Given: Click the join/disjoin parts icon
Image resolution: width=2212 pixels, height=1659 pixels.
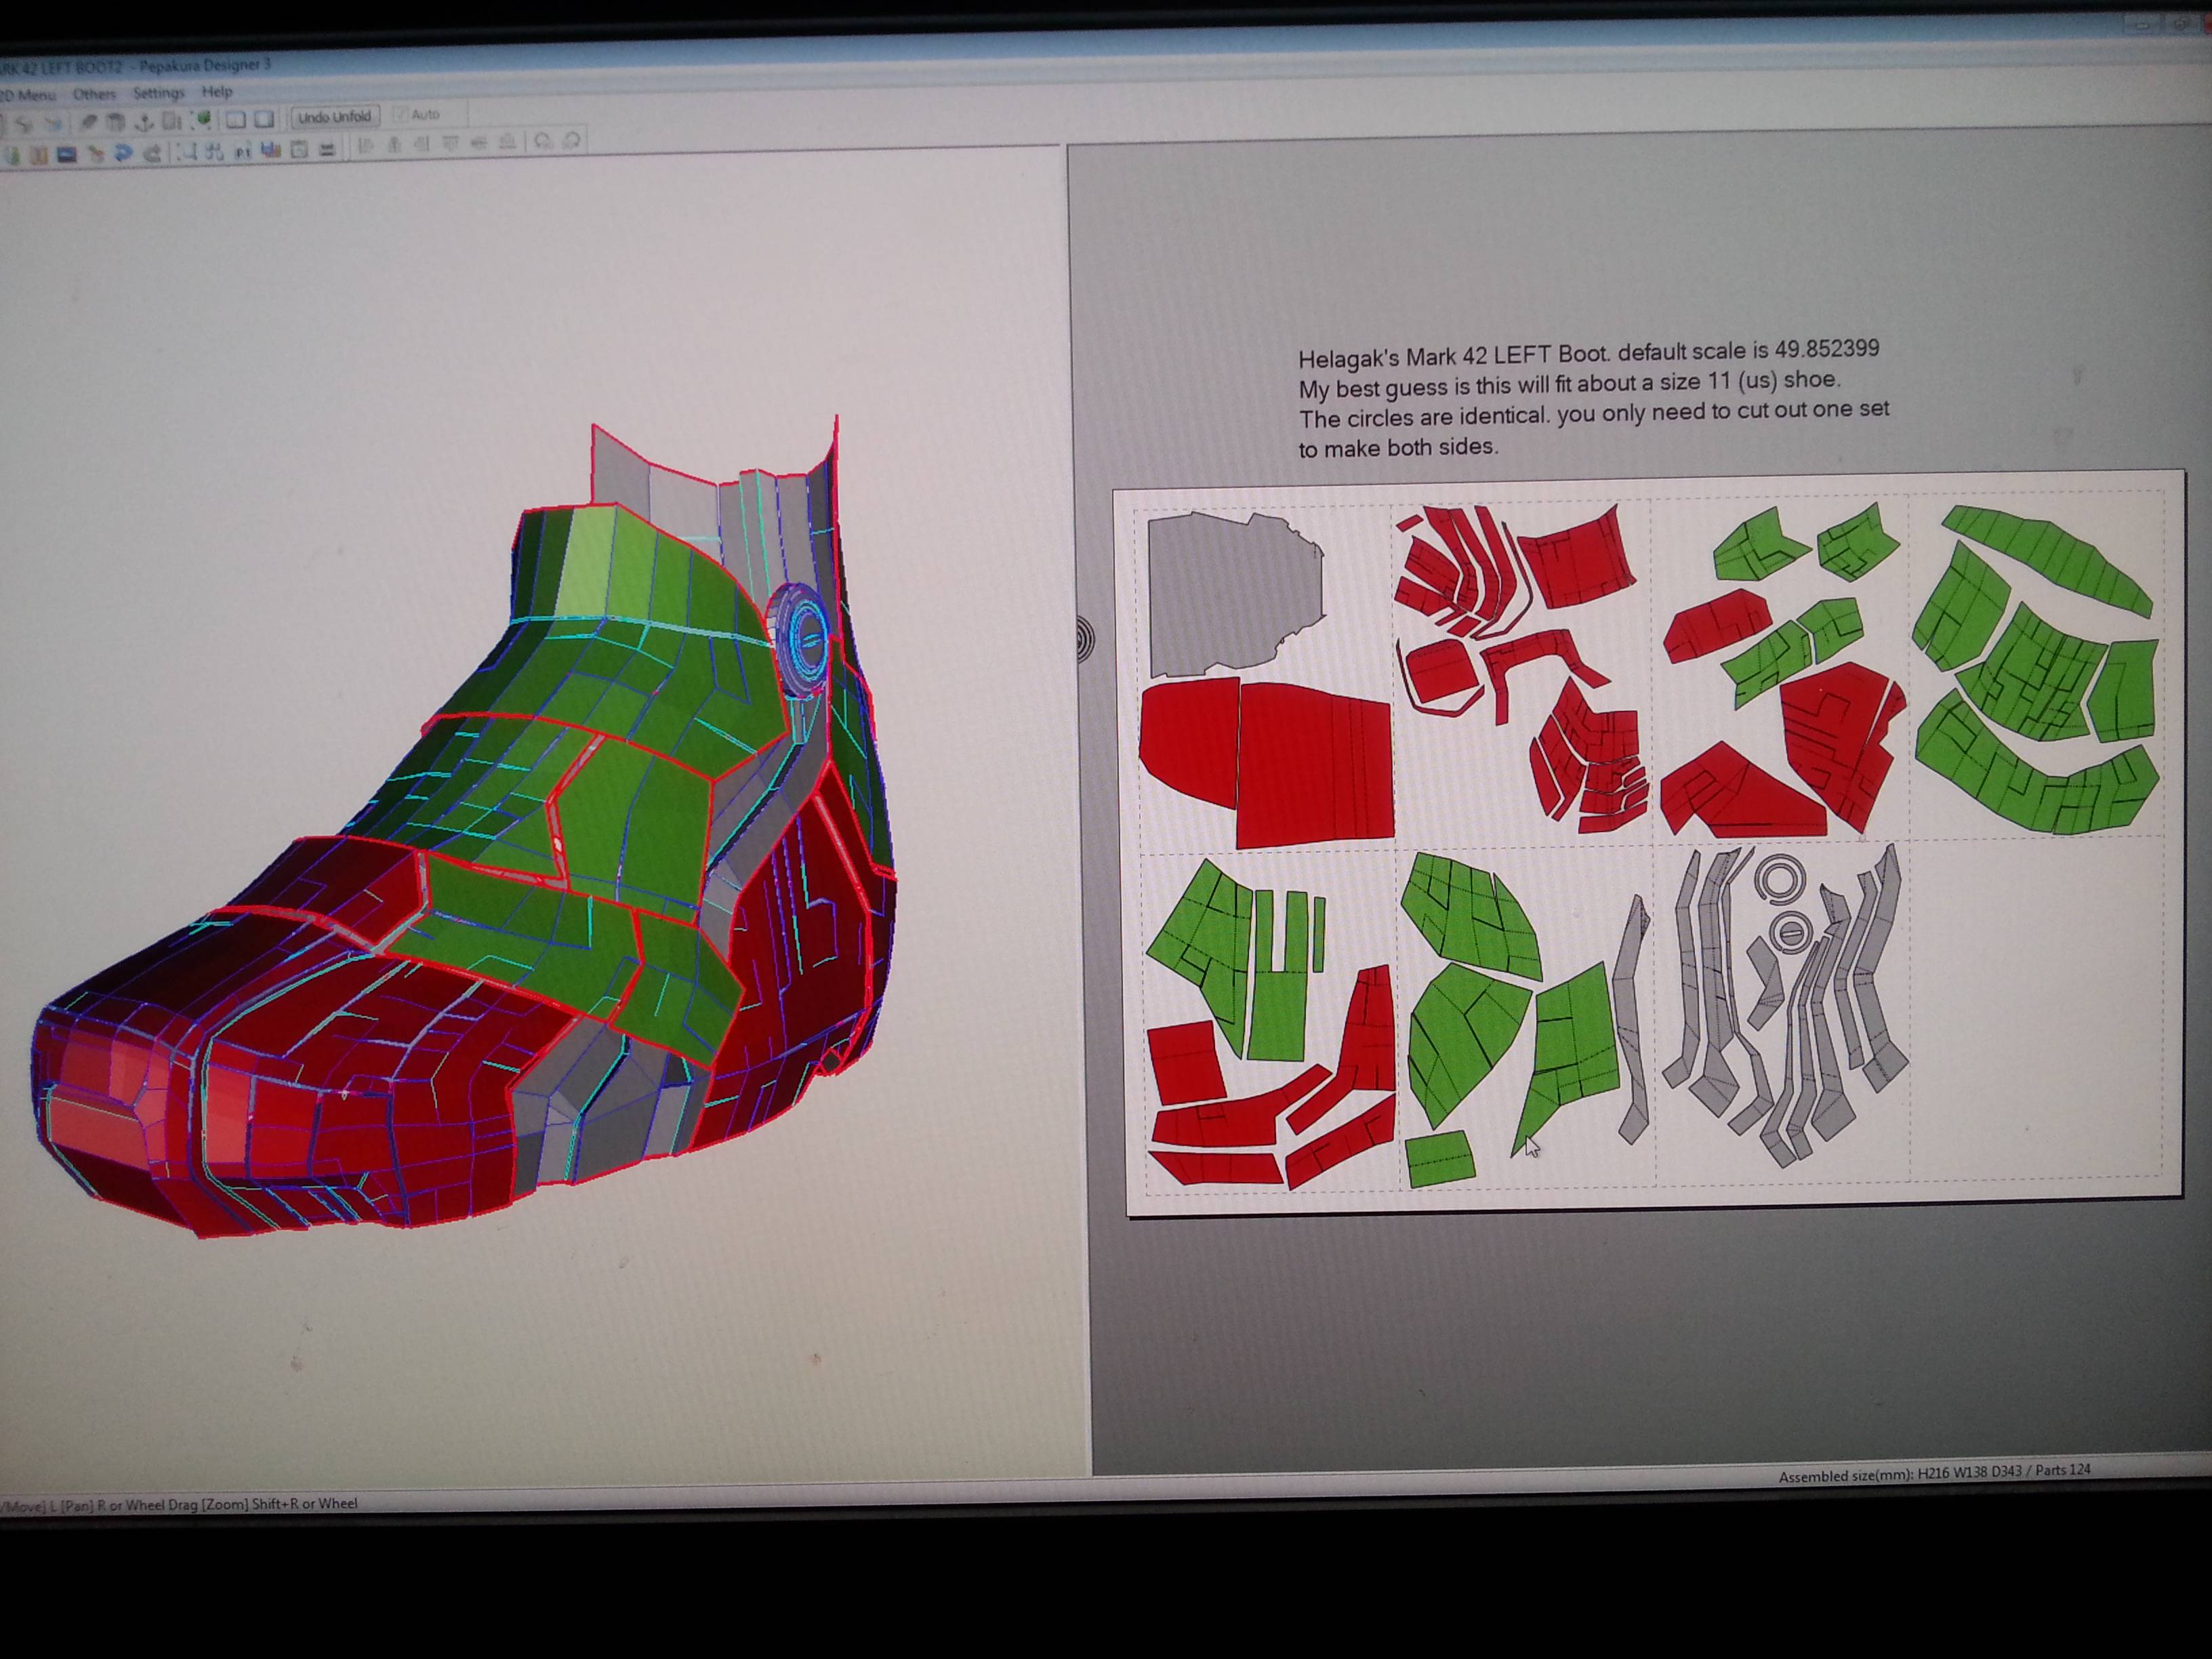Looking at the screenshot, I should [215, 152].
